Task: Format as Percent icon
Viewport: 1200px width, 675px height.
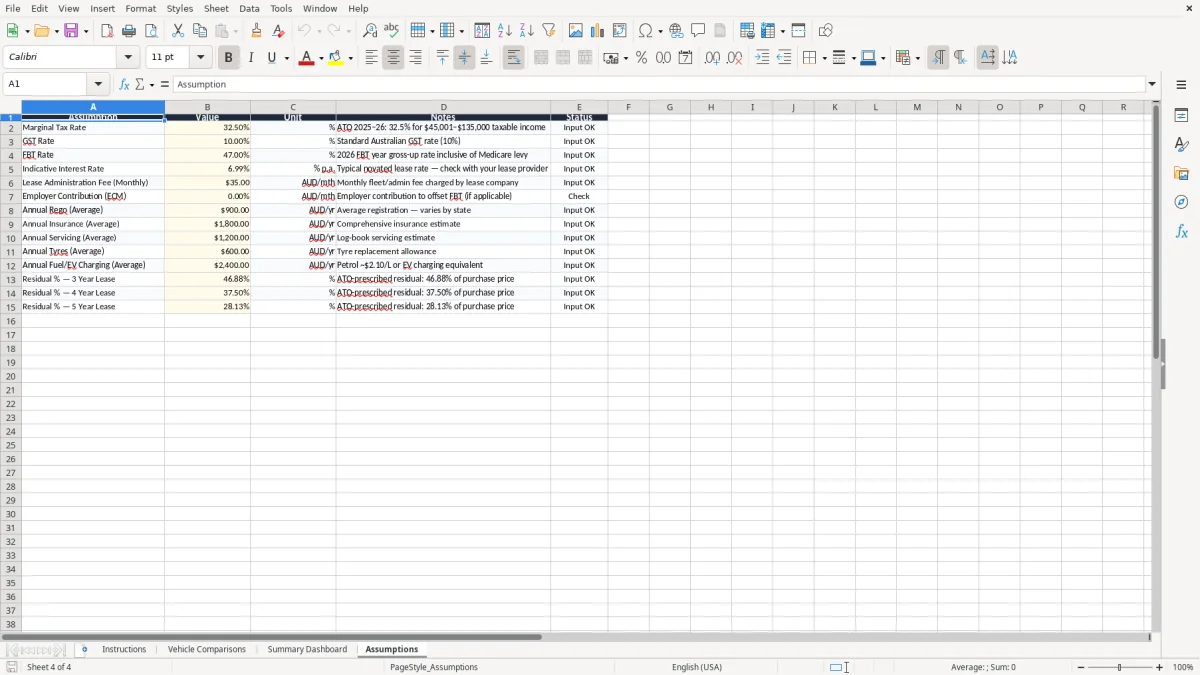Action: click(641, 58)
